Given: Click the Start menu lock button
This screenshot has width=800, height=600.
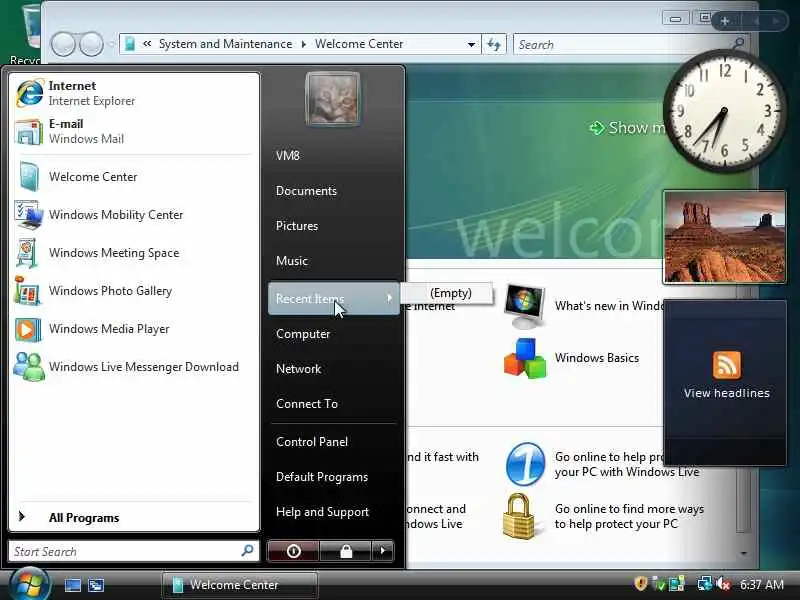Looking at the screenshot, I should [346, 551].
